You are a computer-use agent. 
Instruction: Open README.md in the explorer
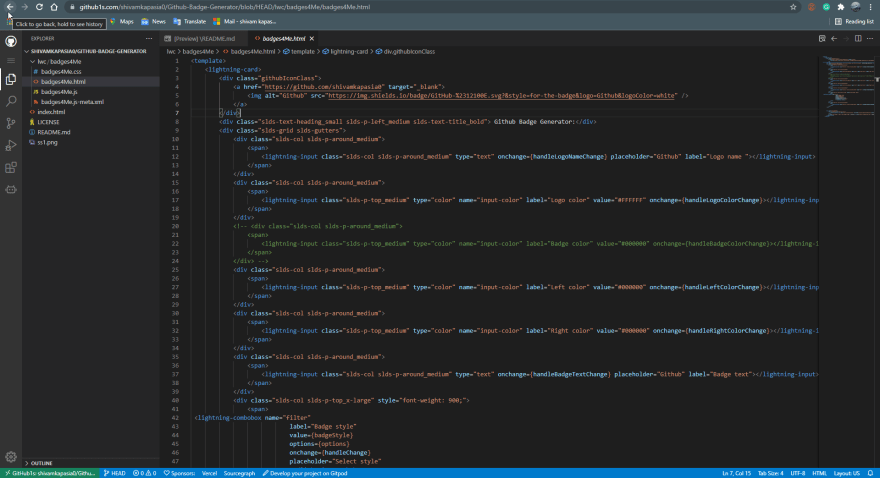[x=54, y=132]
